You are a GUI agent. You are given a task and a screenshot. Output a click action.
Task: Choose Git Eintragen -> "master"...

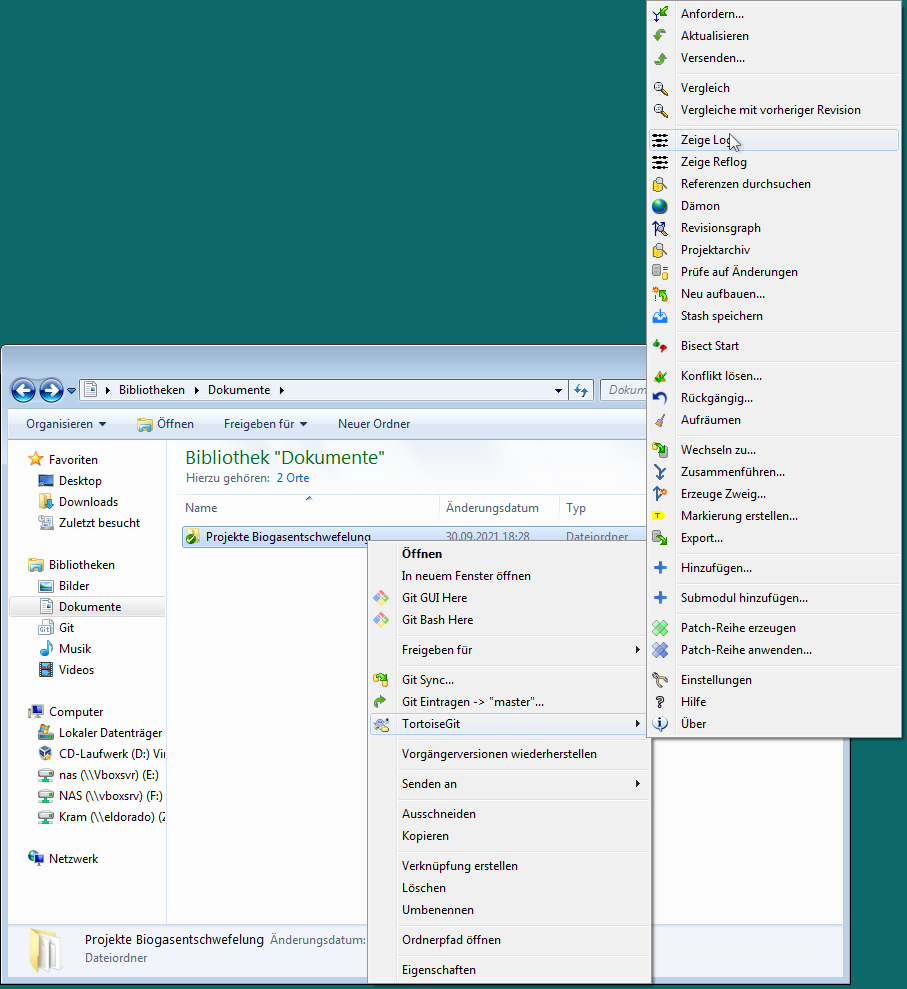point(510,702)
